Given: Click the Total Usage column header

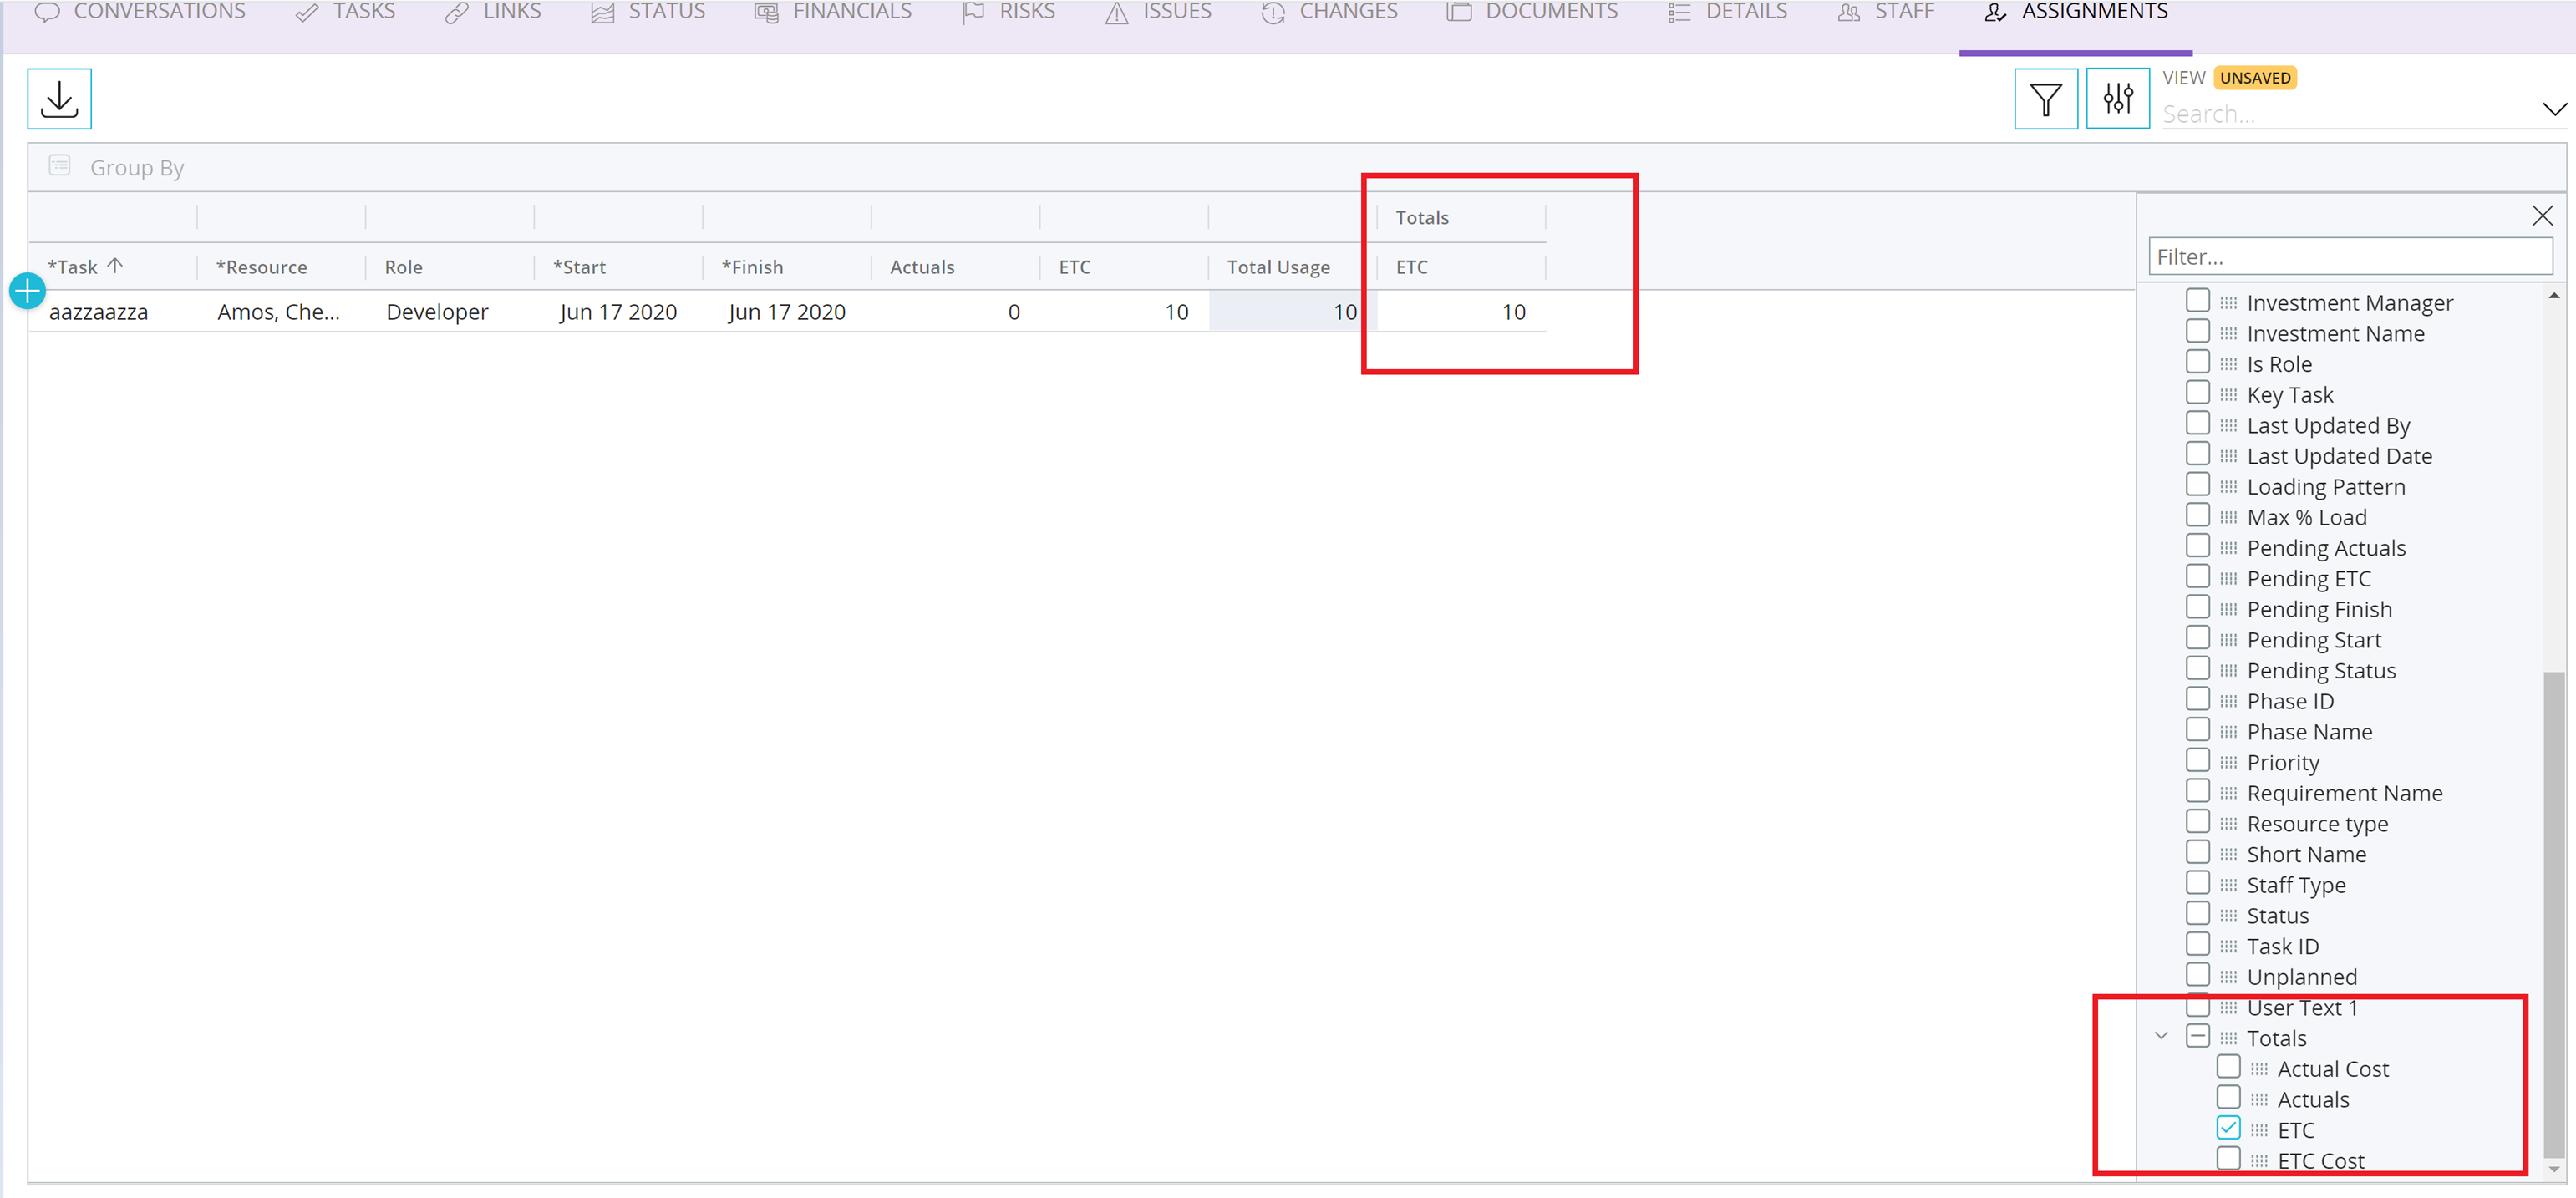Looking at the screenshot, I should point(1278,267).
